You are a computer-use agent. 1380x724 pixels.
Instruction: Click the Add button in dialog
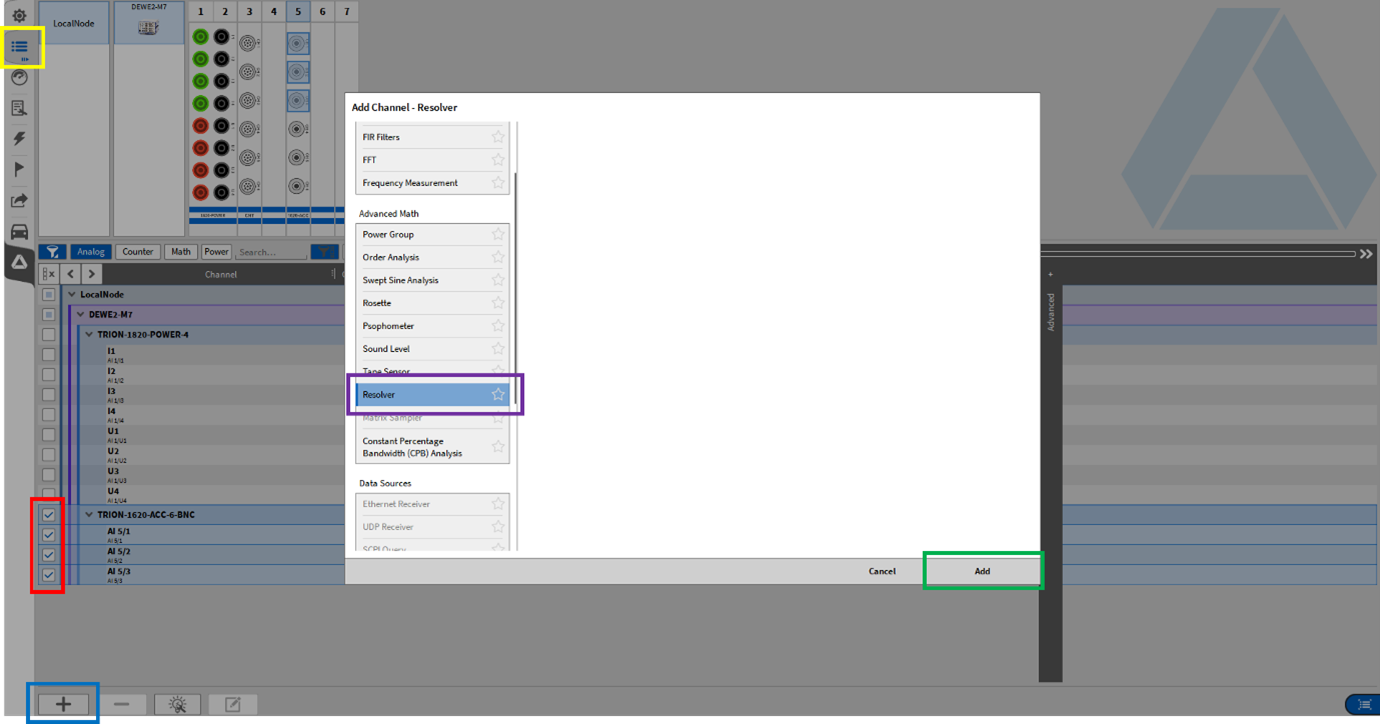click(982, 571)
